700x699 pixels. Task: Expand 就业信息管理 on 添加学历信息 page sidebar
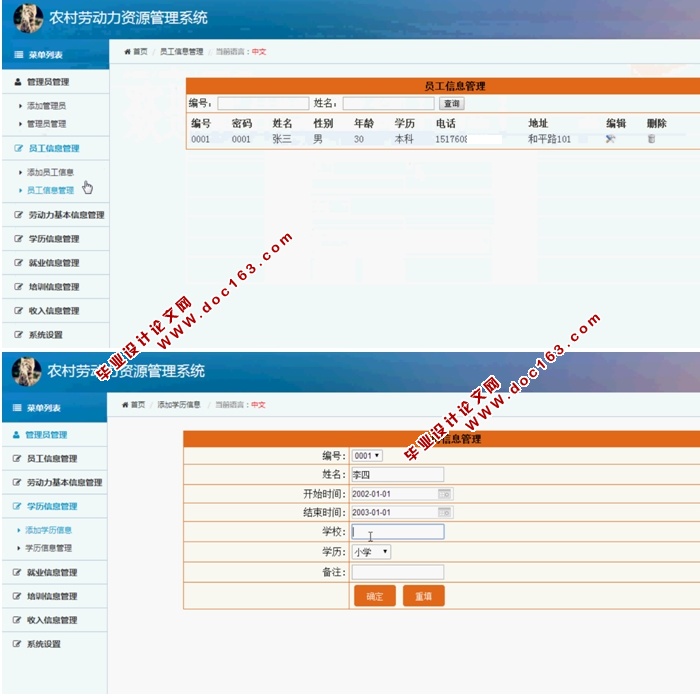(52, 572)
